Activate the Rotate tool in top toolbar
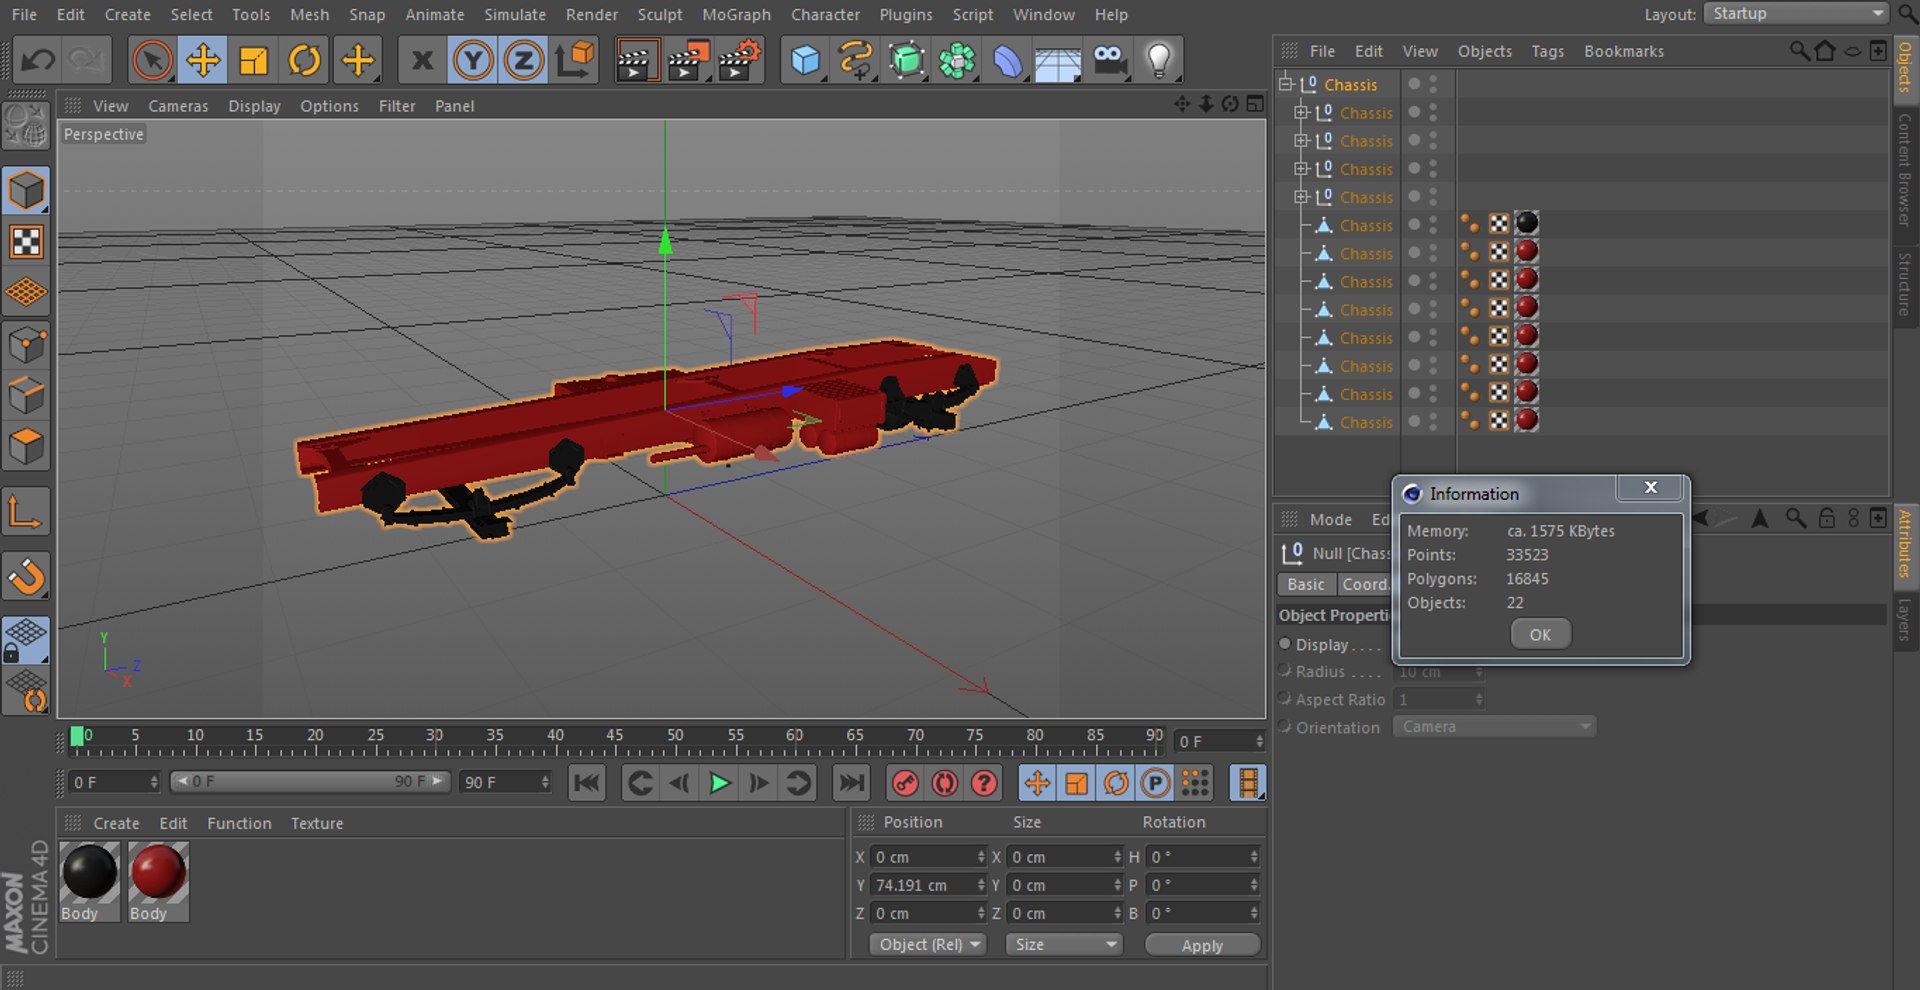Screen dimensions: 1920x990 (305, 61)
